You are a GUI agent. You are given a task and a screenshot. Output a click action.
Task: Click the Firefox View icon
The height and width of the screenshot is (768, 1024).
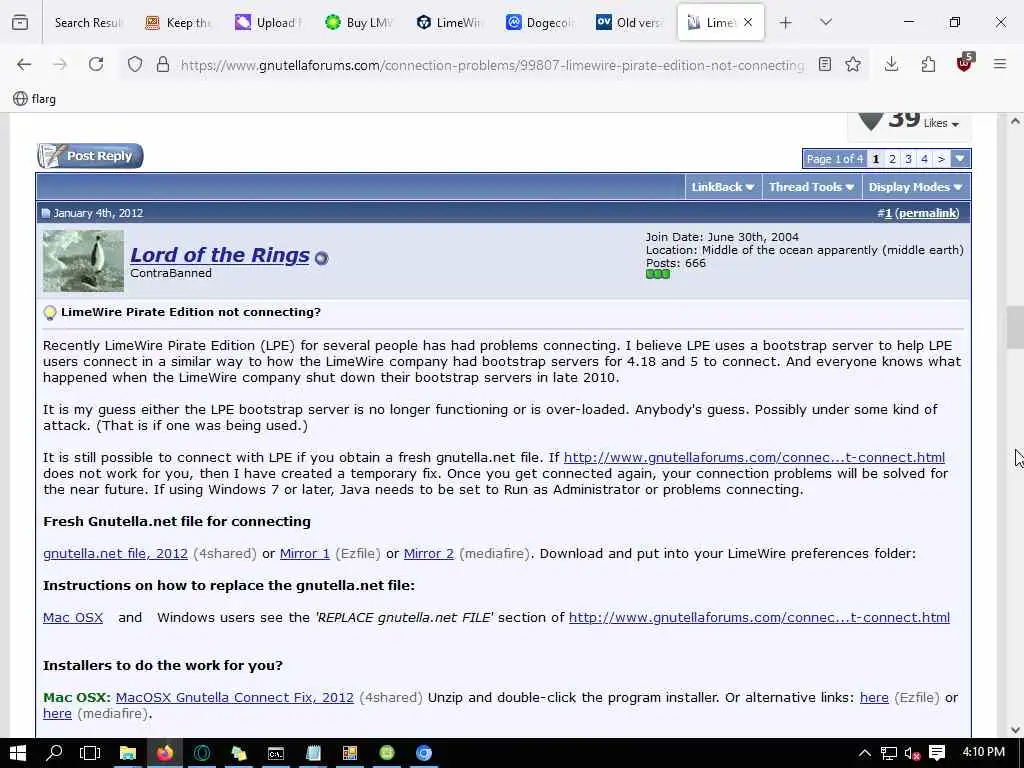click(20, 23)
